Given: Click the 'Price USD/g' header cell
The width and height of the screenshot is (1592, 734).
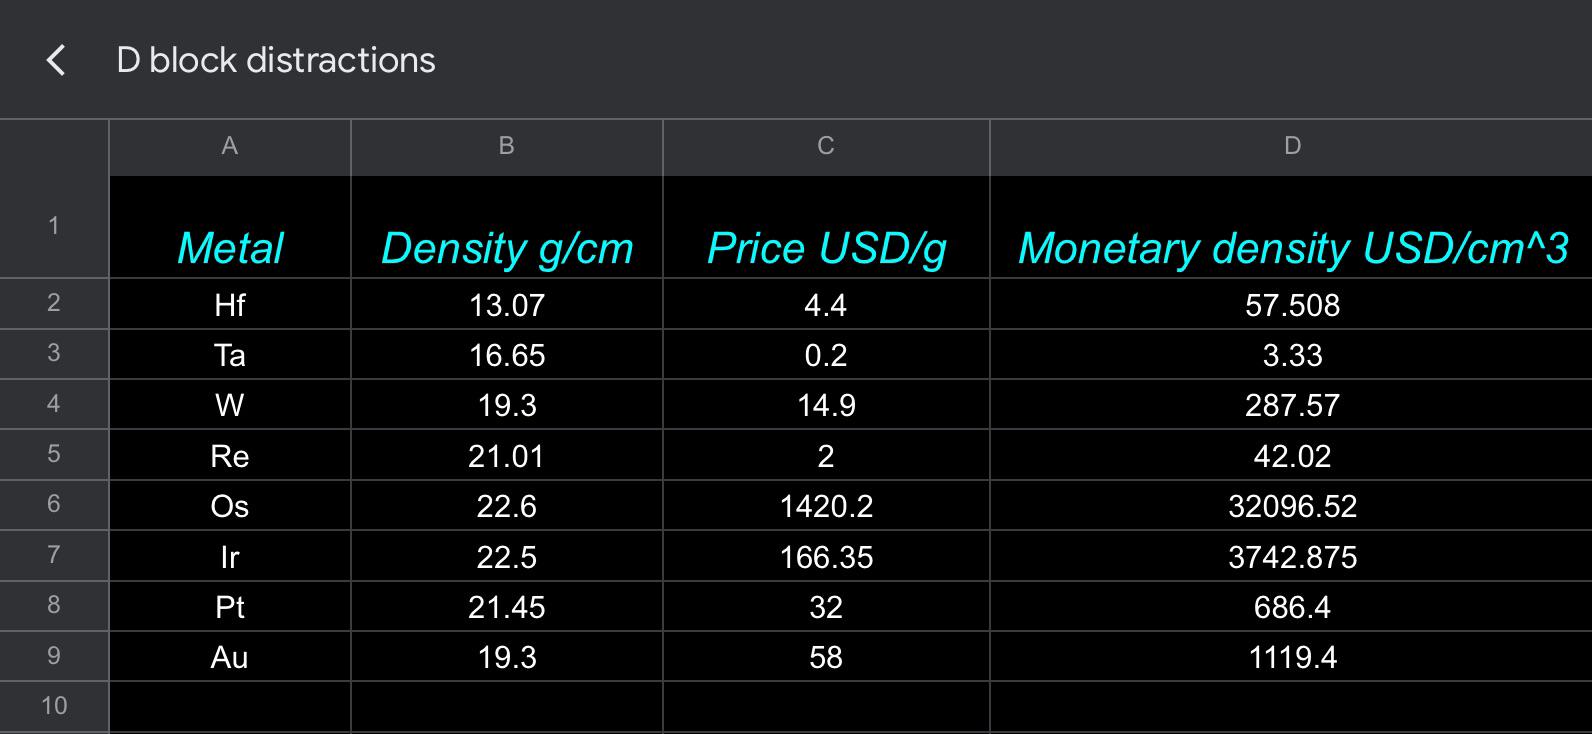Looking at the screenshot, I should tap(826, 247).
